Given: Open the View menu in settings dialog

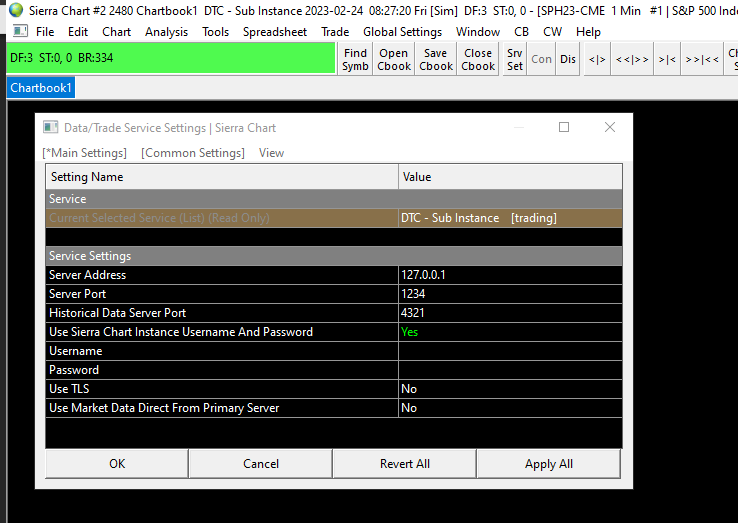Looking at the screenshot, I should [272, 153].
